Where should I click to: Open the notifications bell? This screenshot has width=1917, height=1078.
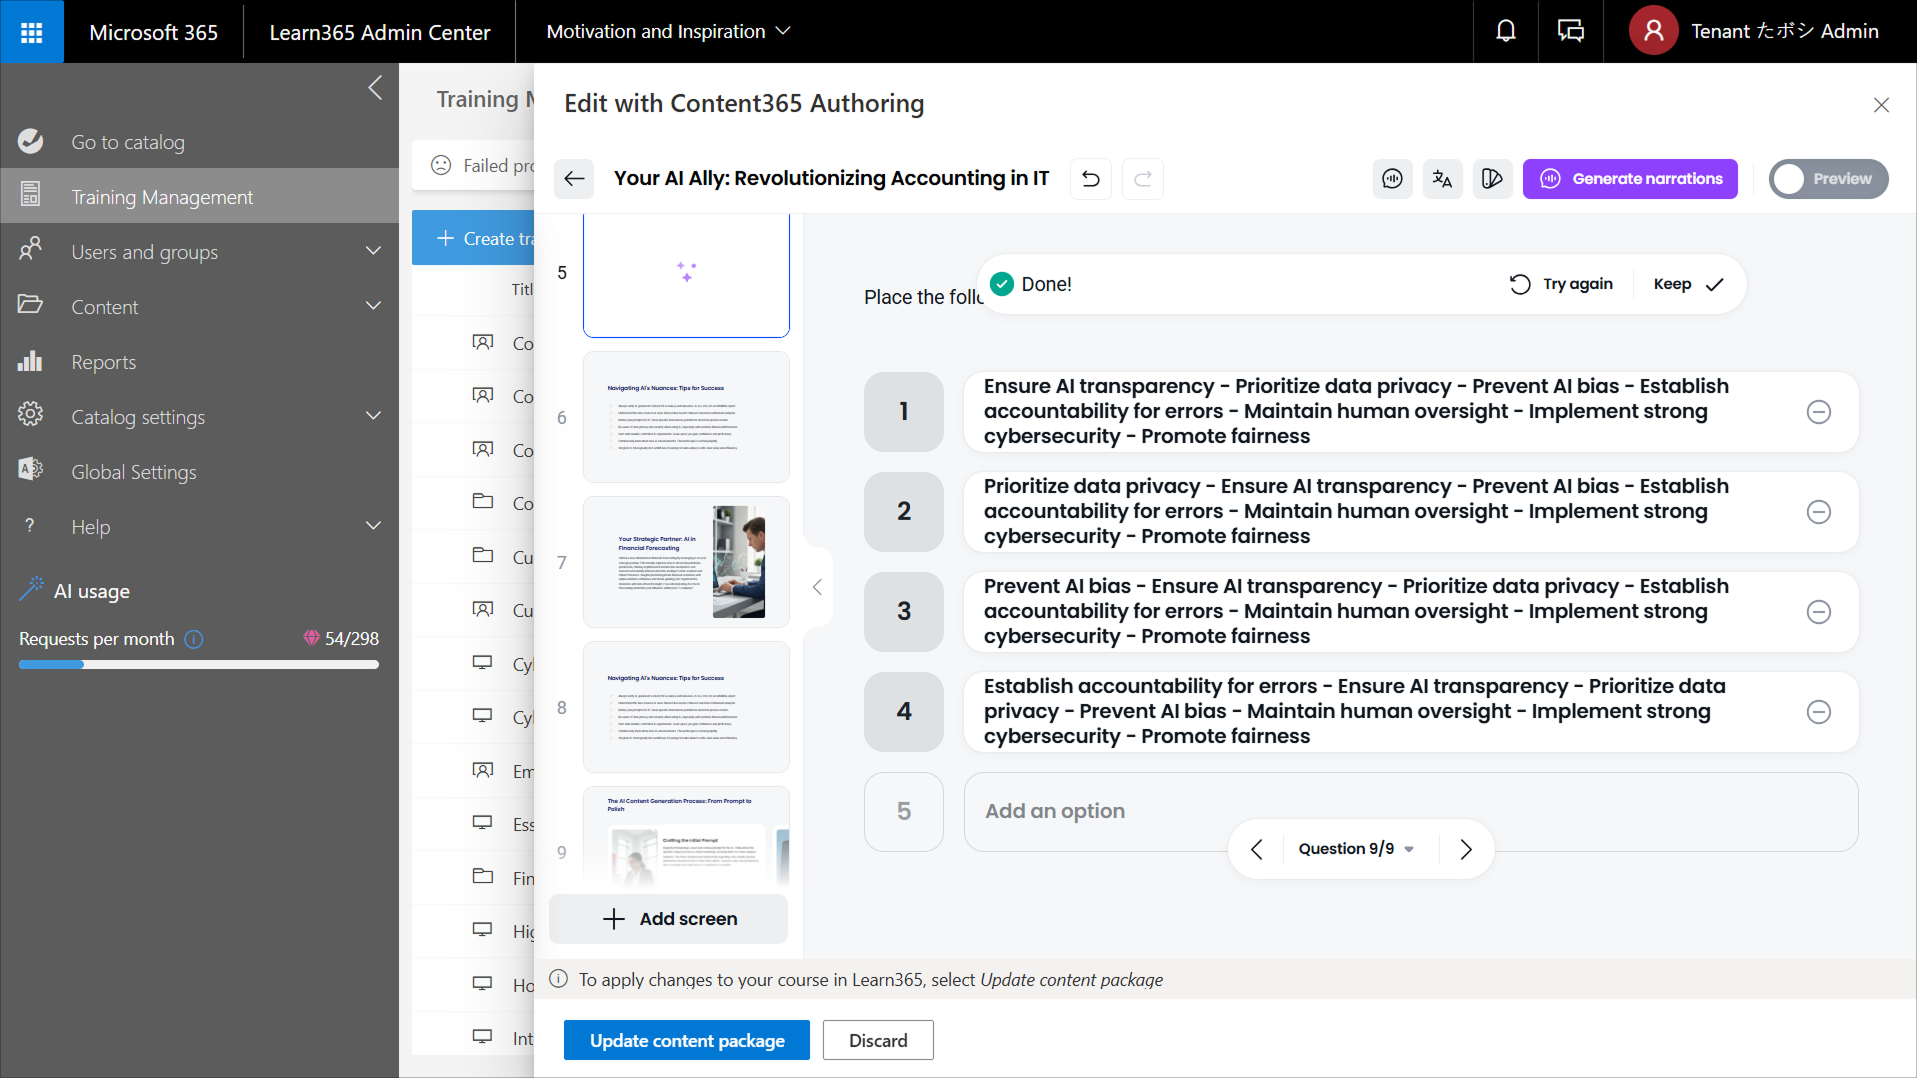[1505, 32]
